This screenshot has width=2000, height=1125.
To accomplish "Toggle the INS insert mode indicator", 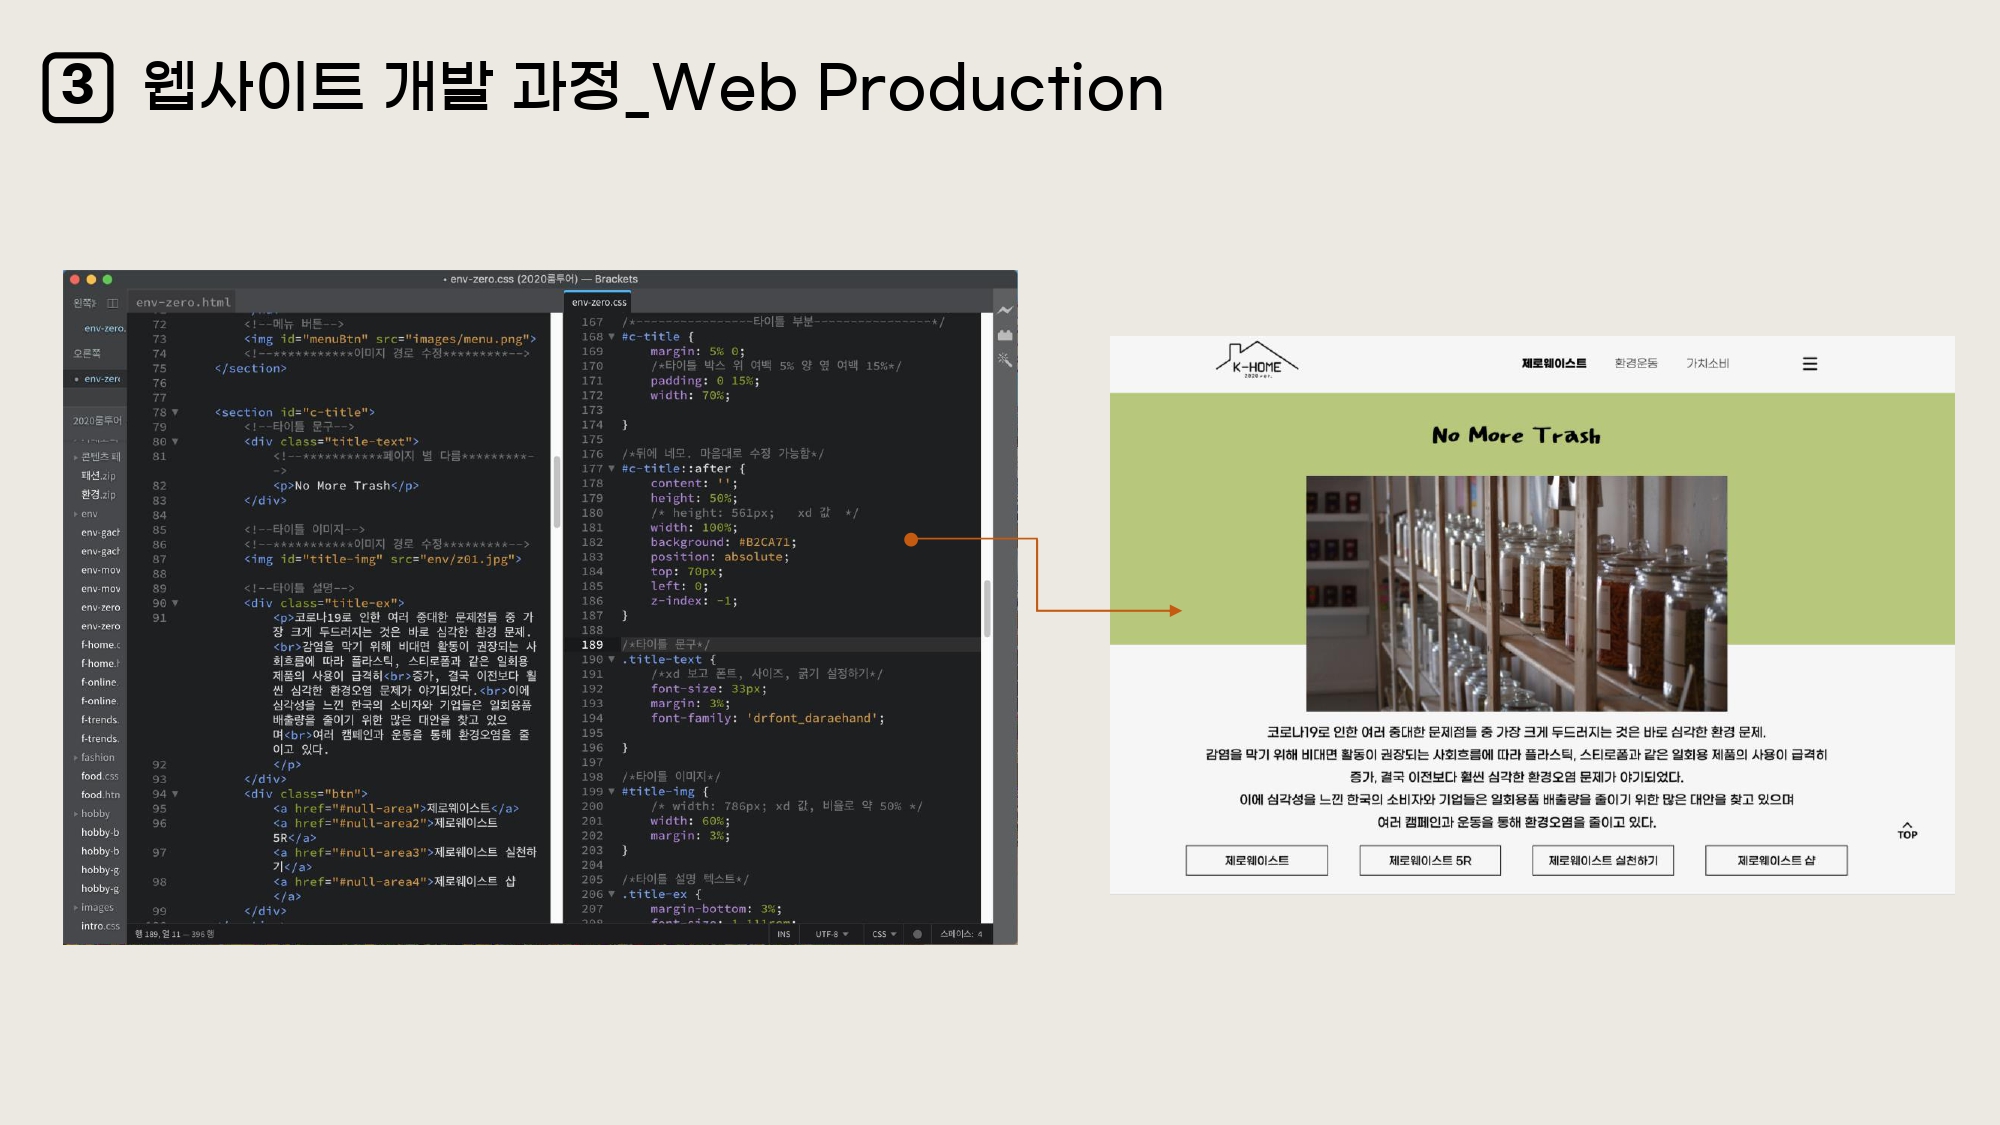I will (x=783, y=934).
